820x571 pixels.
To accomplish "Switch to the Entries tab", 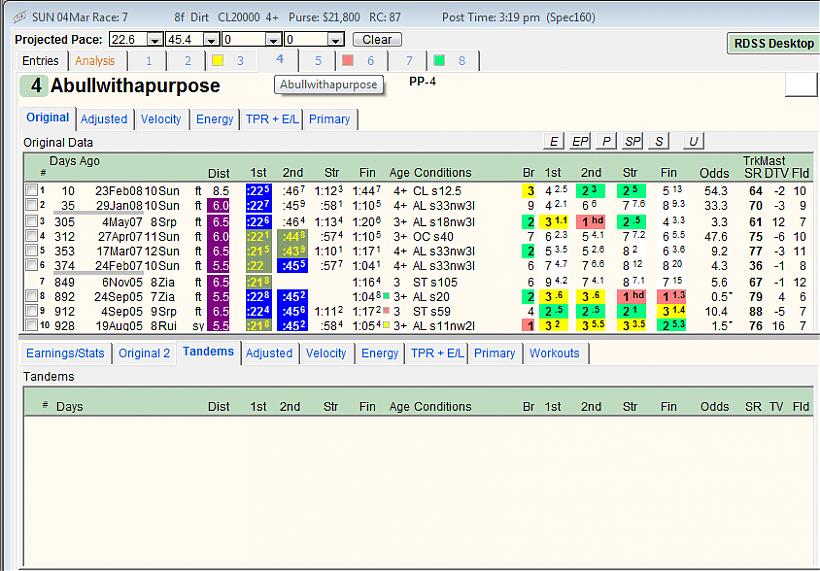I will point(40,61).
